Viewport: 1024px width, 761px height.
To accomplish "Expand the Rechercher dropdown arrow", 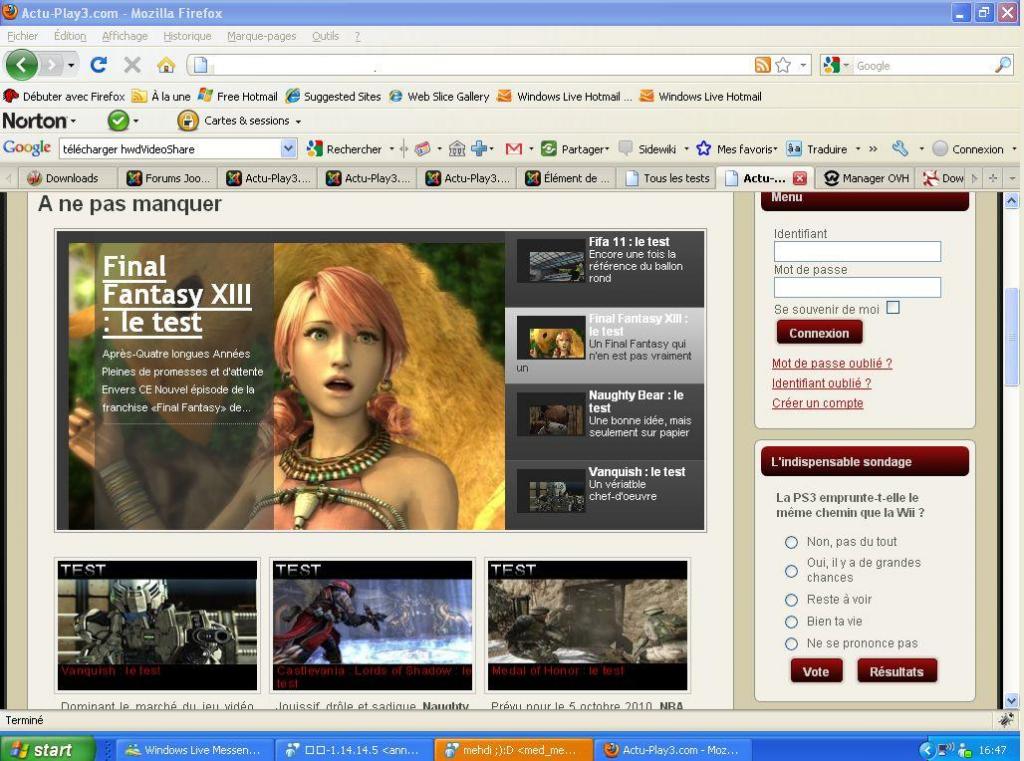I will click(x=392, y=150).
